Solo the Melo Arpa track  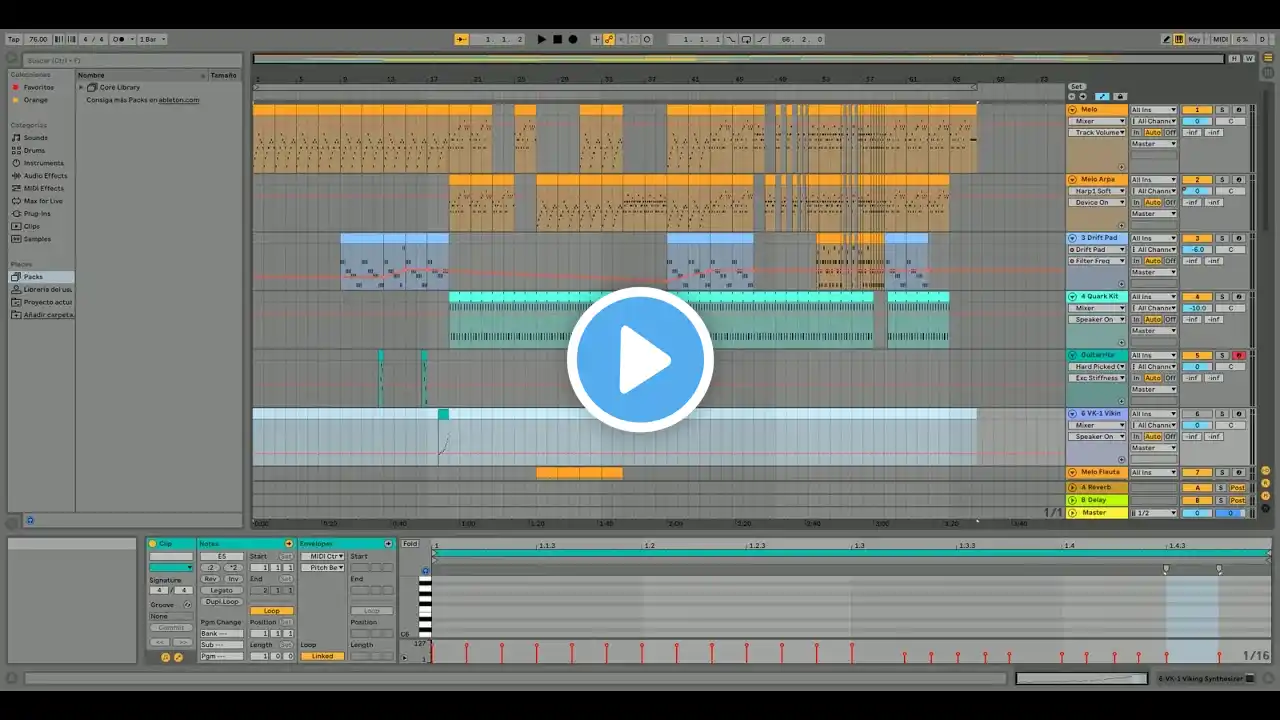coord(1221,179)
